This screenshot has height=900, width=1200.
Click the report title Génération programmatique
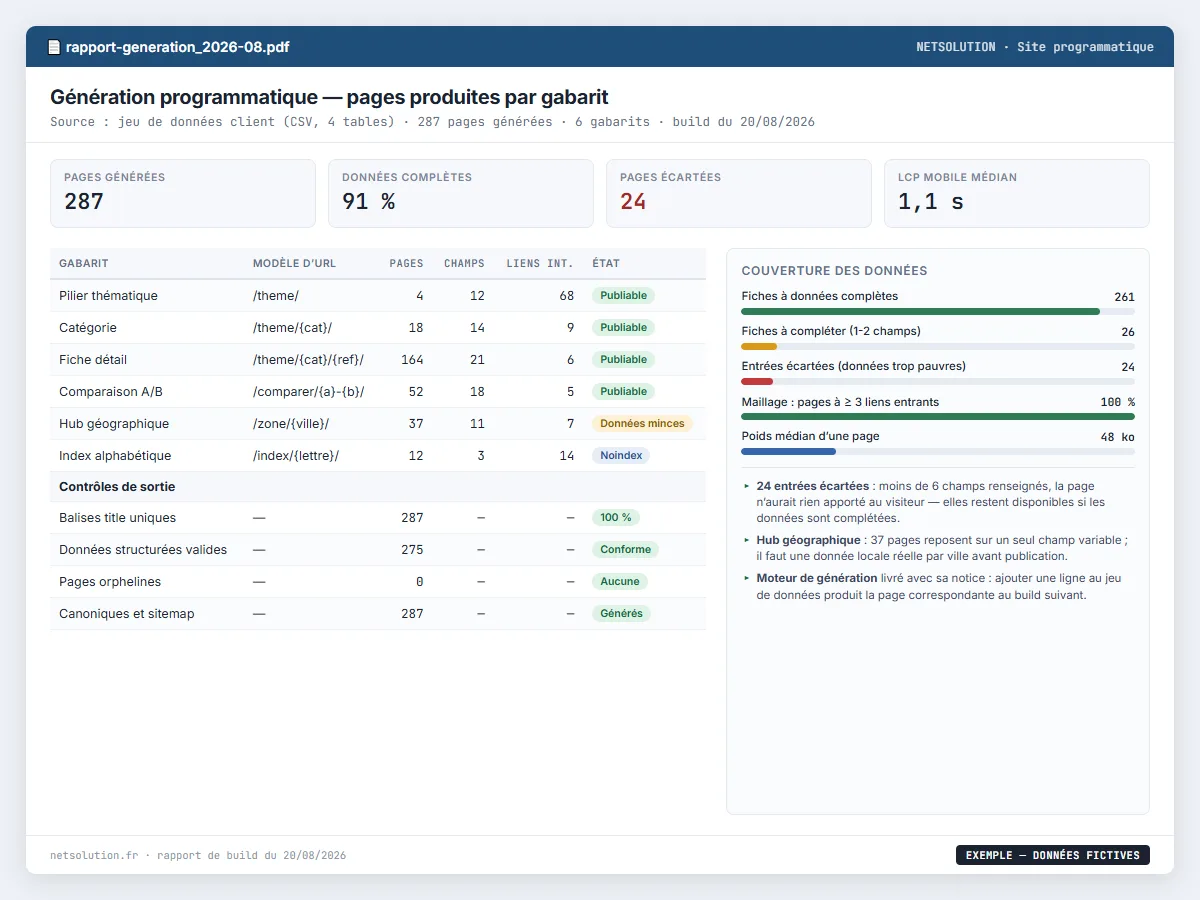click(329, 97)
